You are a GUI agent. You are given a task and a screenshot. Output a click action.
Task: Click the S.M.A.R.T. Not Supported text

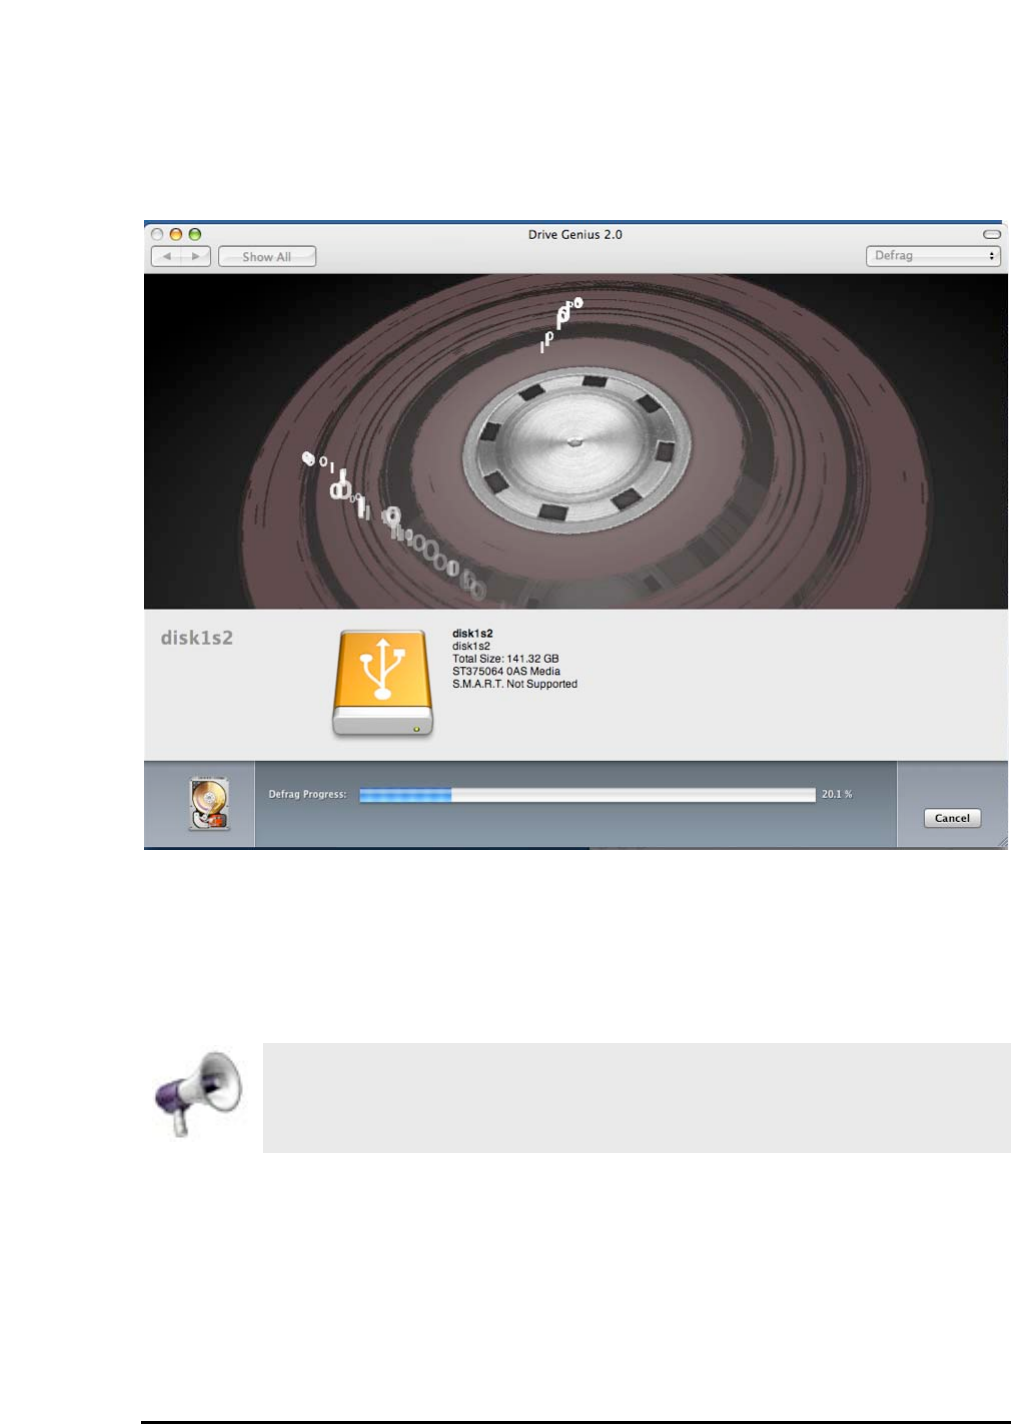pos(515,684)
